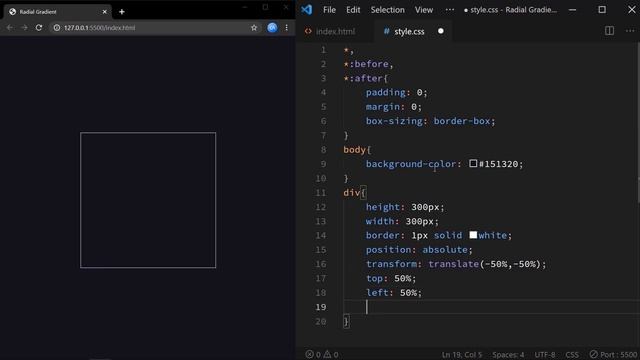The width and height of the screenshot is (640, 360).
Task: Click the 'absolute' value on line 15
Action: point(445,249)
